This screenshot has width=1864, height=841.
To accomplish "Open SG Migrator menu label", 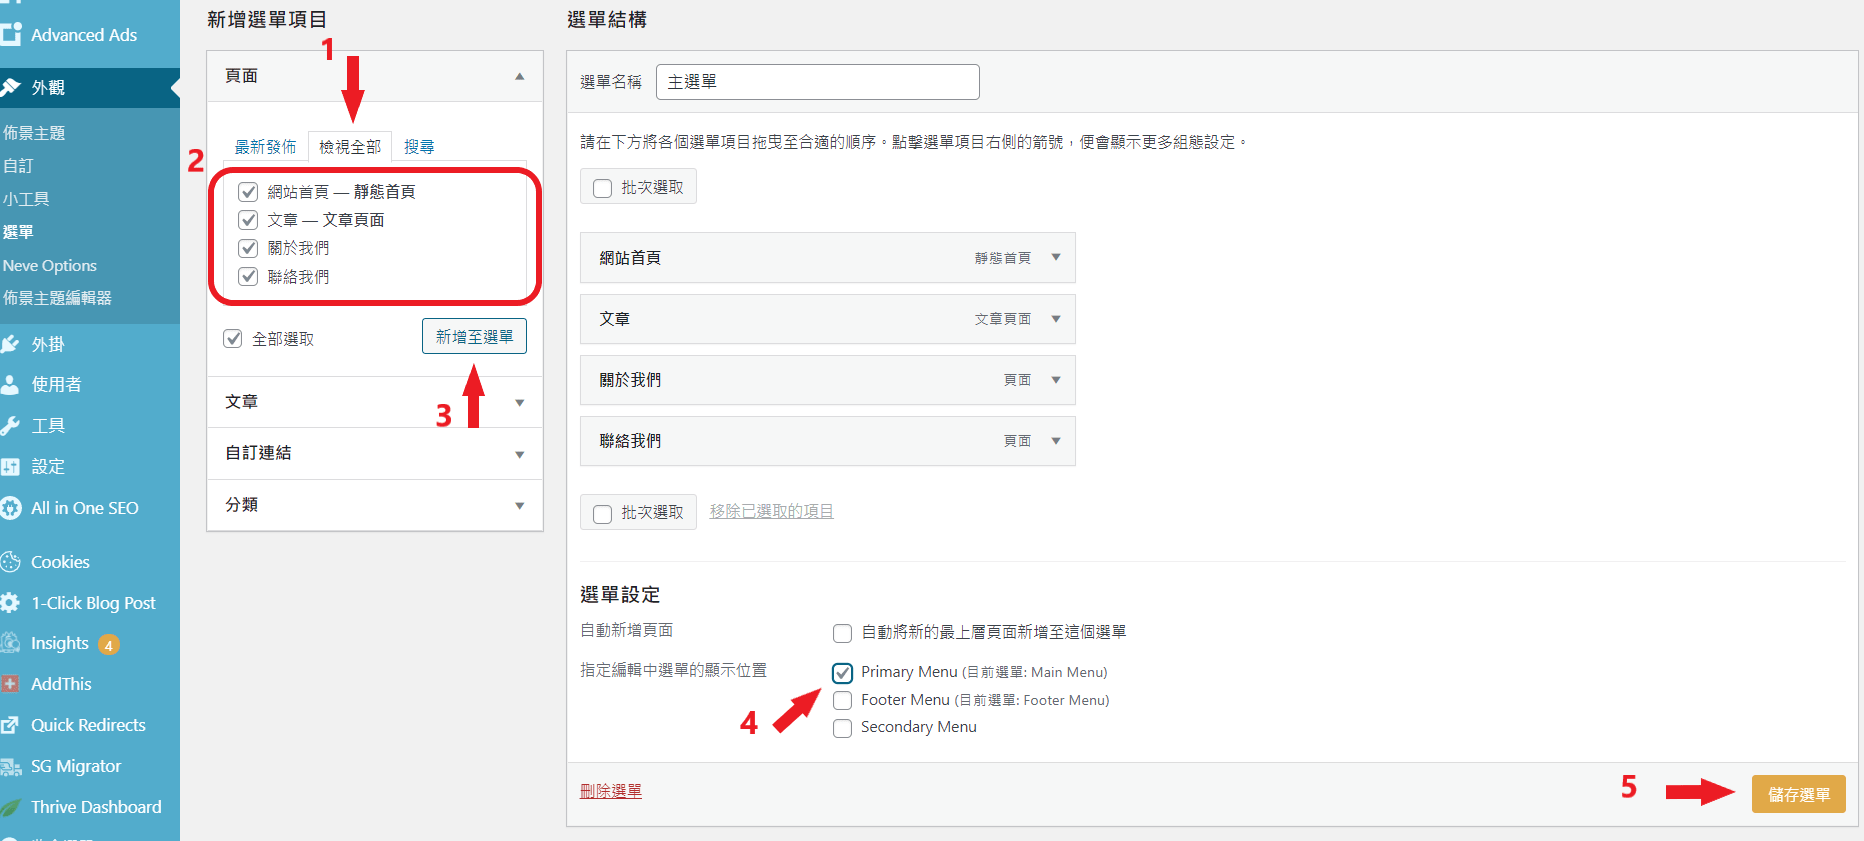I will click(x=76, y=766).
